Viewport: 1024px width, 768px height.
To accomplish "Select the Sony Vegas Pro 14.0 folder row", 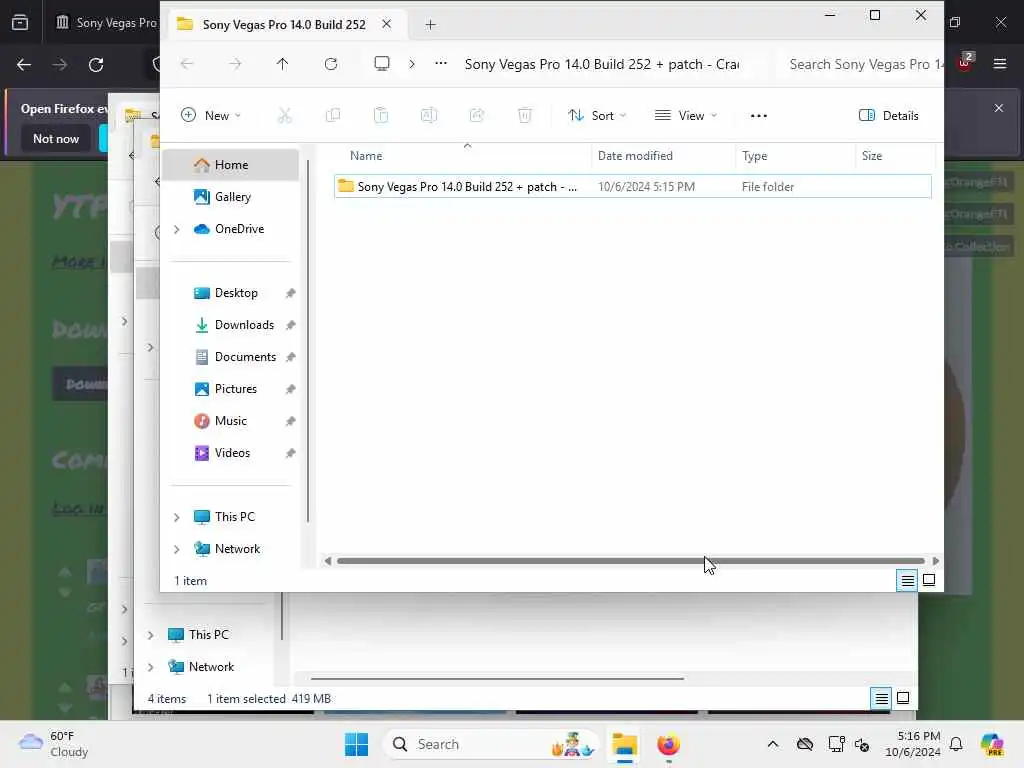I will tap(632, 187).
